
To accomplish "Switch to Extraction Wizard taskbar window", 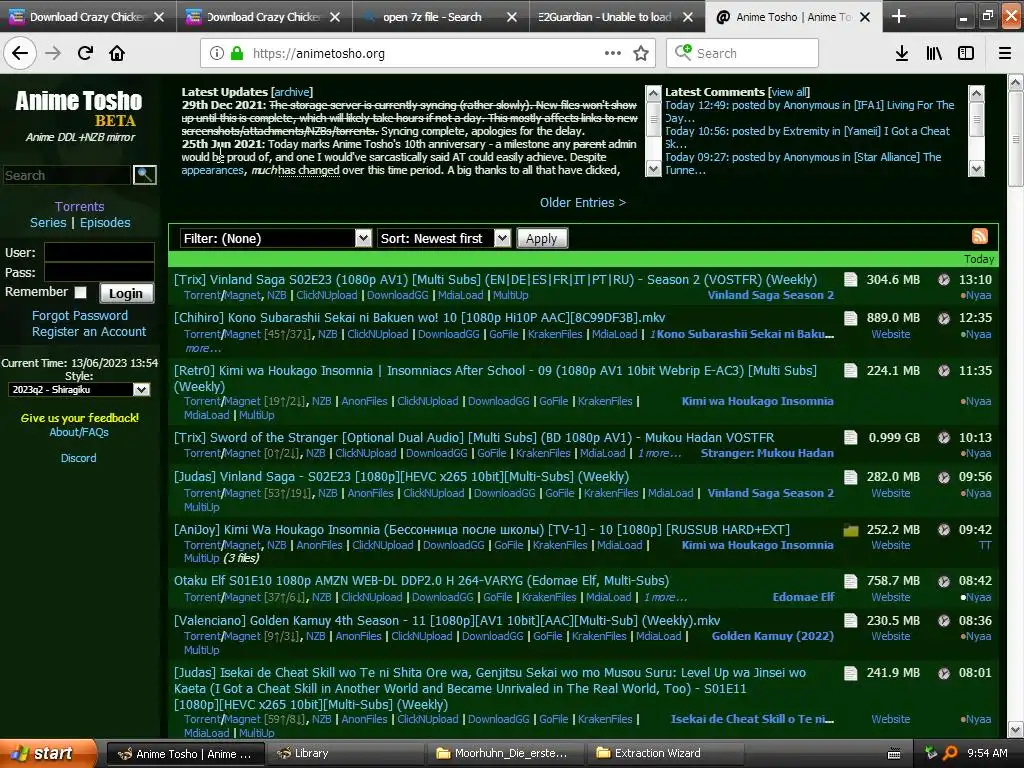I will (x=666, y=753).
